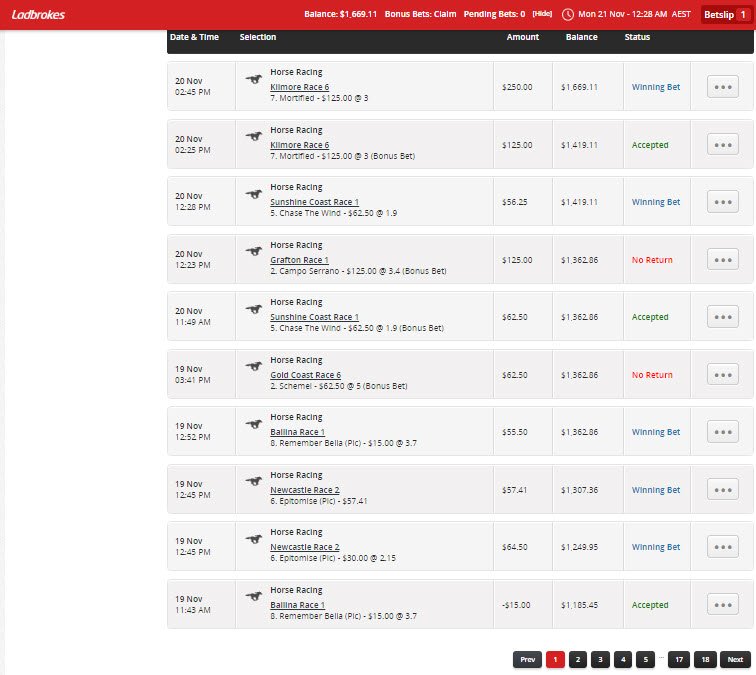Viewport: 756px width, 675px height.
Task: Click the No Return status for Grafton Race 1
Action: (652, 260)
